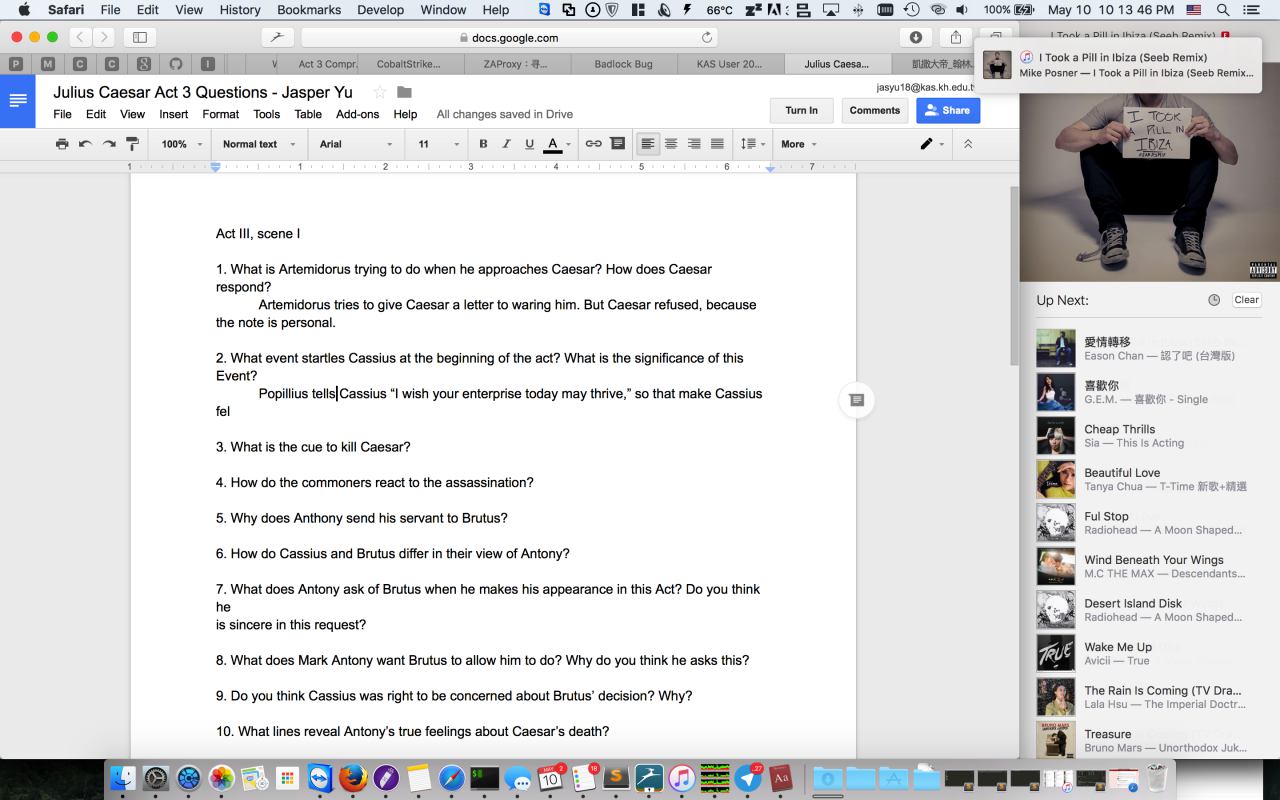Open the zoom 100% dropdown
The width and height of the screenshot is (1280, 800).
click(181, 144)
